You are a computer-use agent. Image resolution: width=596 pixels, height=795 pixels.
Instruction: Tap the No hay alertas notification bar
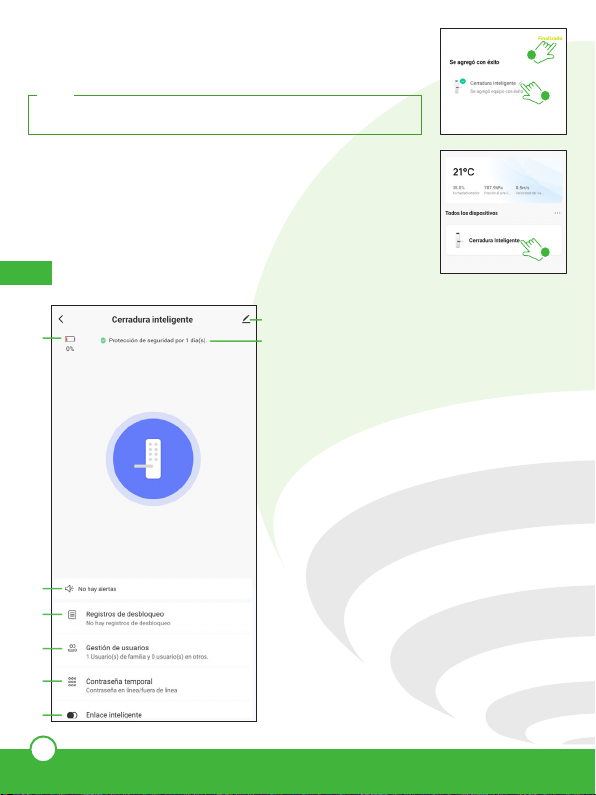pyautogui.click(x=153, y=589)
